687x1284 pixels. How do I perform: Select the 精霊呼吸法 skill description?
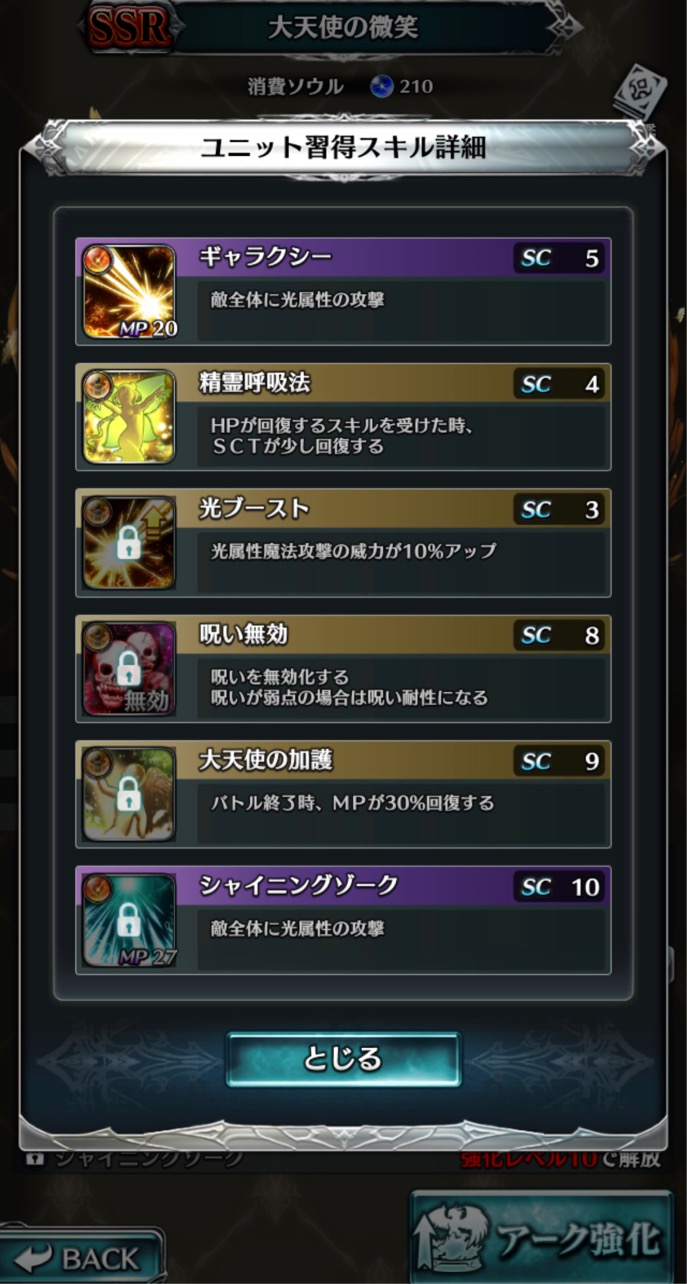[341, 436]
